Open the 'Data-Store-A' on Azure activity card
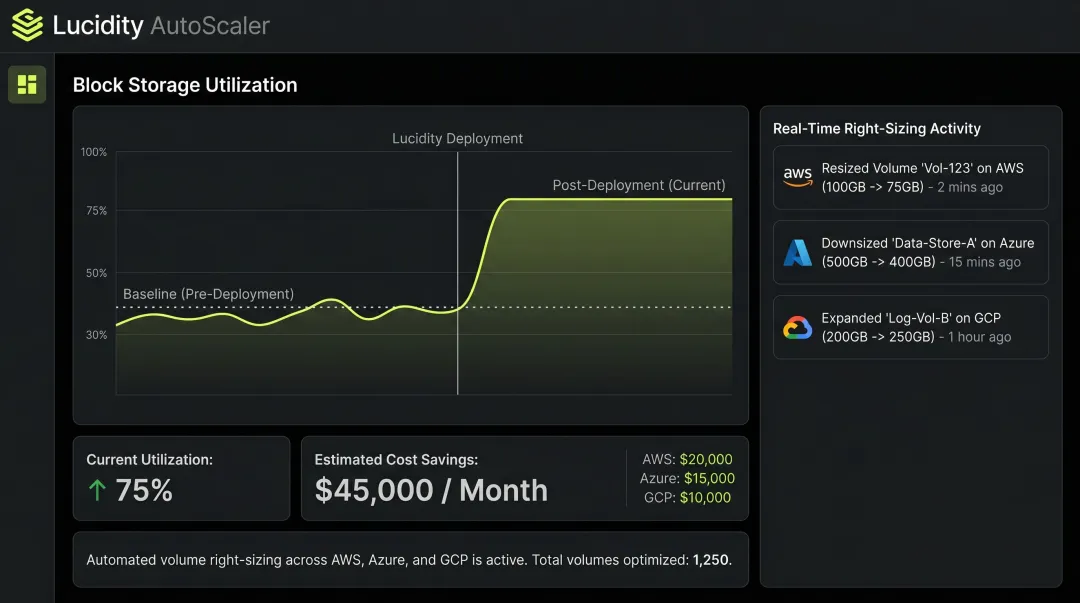The image size is (1080, 603). [911, 252]
